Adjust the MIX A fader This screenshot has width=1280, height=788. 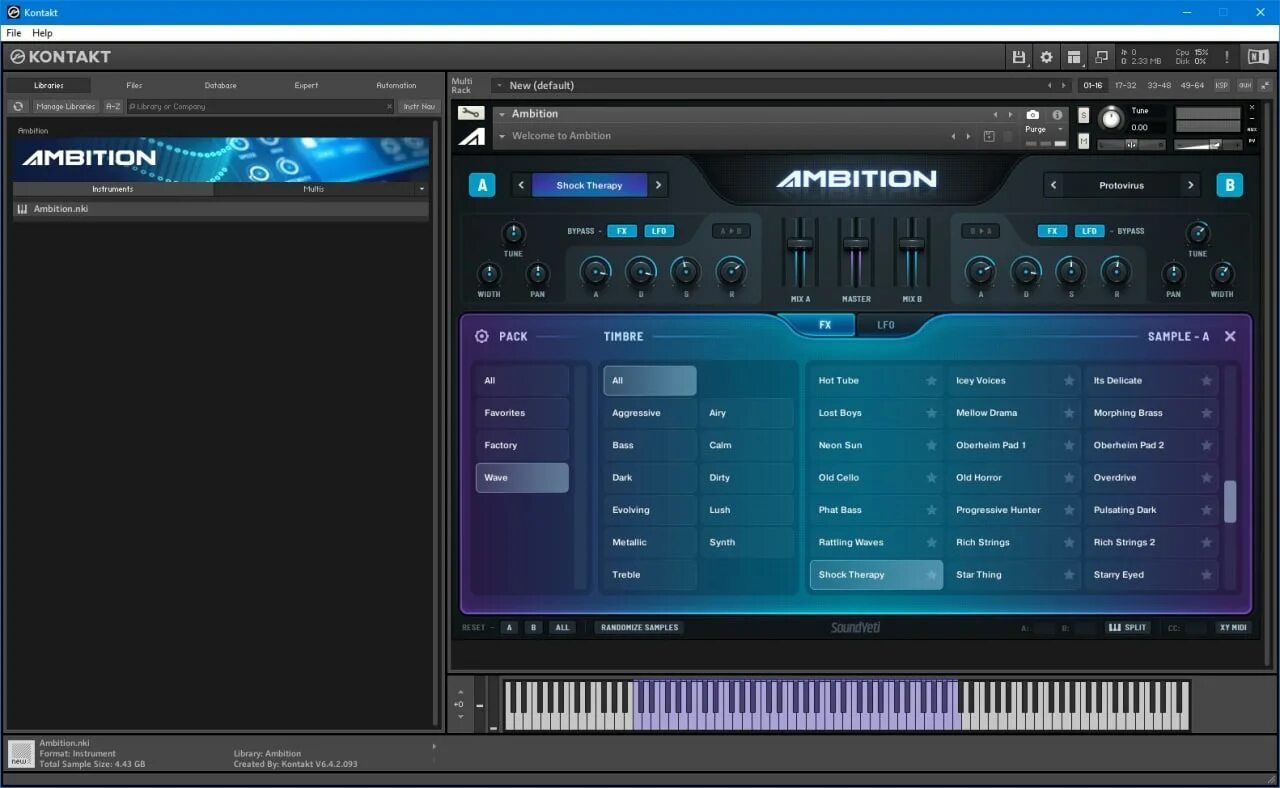tap(800, 244)
